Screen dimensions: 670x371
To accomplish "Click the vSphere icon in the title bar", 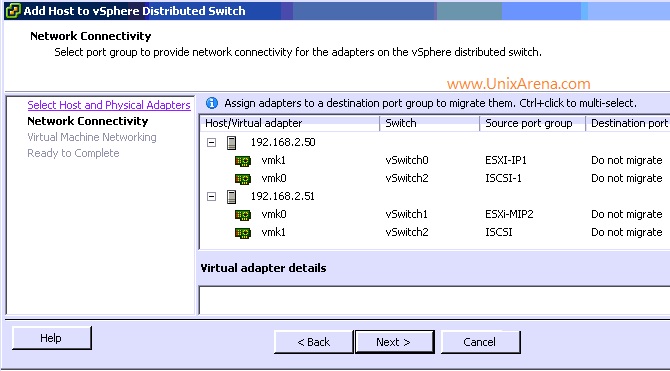I will [x=13, y=10].
